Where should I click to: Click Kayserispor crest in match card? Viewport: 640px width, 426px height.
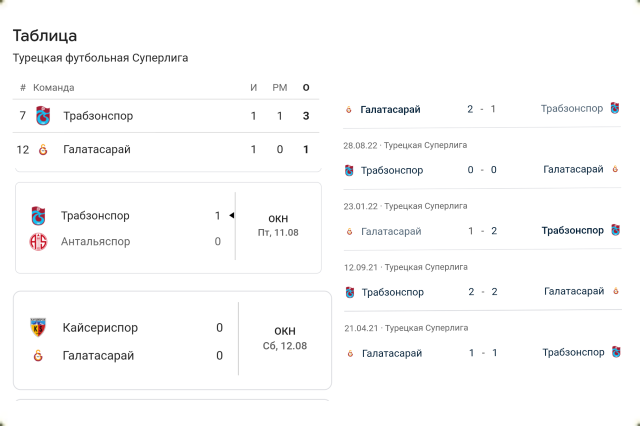(40, 328)
